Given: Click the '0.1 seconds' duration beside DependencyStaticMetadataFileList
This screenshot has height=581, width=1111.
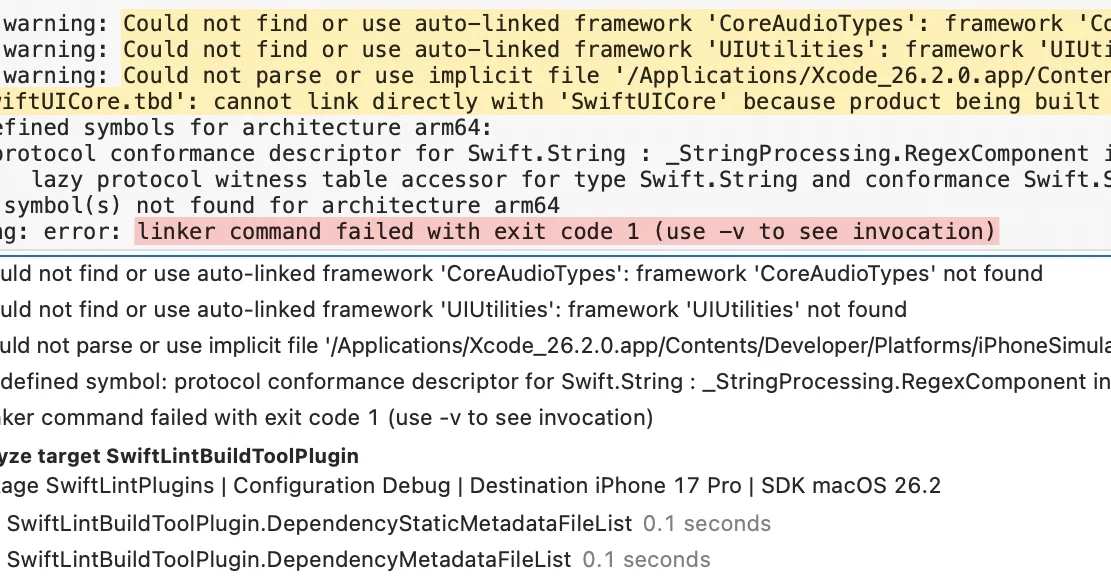Looking at the screenshot, I should (707, 523).
